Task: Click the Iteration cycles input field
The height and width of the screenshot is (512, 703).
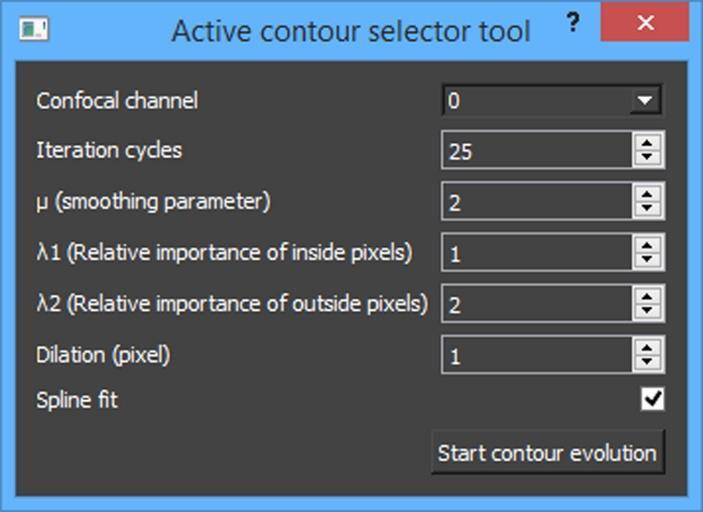Action: [537, 150]
